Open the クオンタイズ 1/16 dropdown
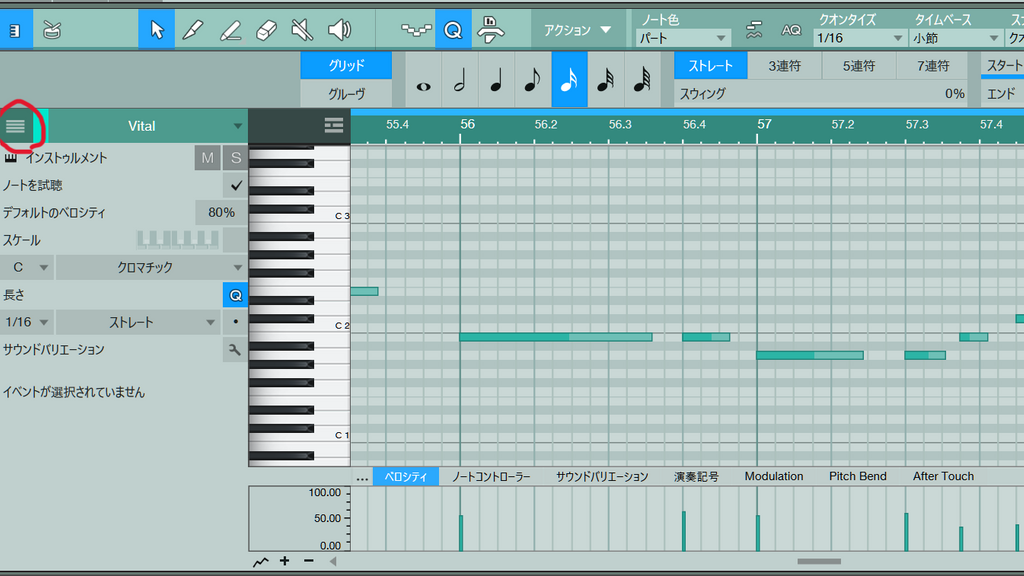The height and width of the screenshot is (576, 1024). 860,39
